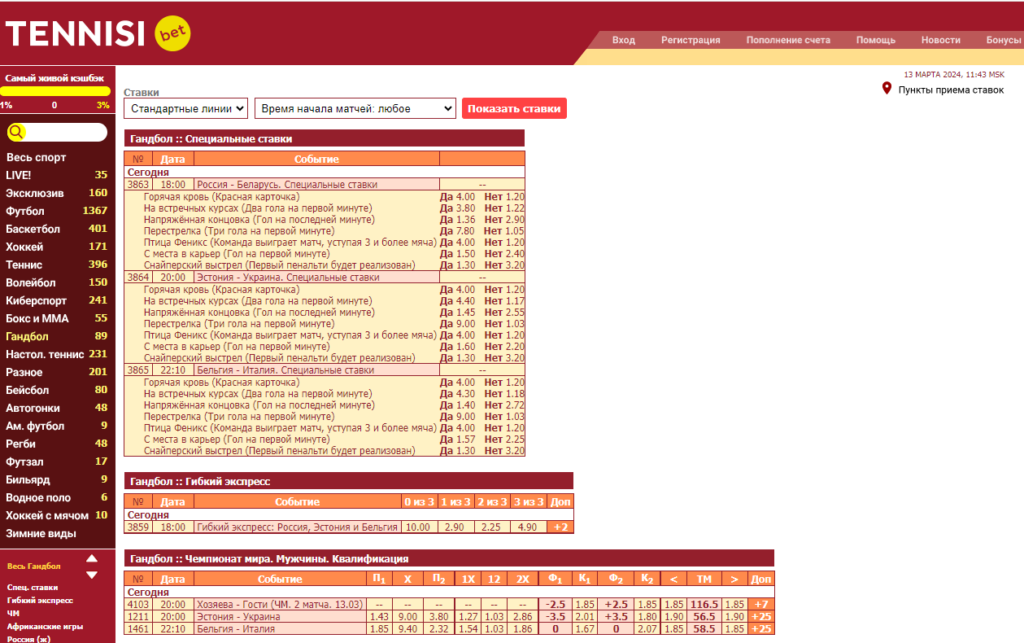Click the +7 Доп cell for Хозяева - Гости
The height and width of the screenshot is (643, 1024).
761,604
